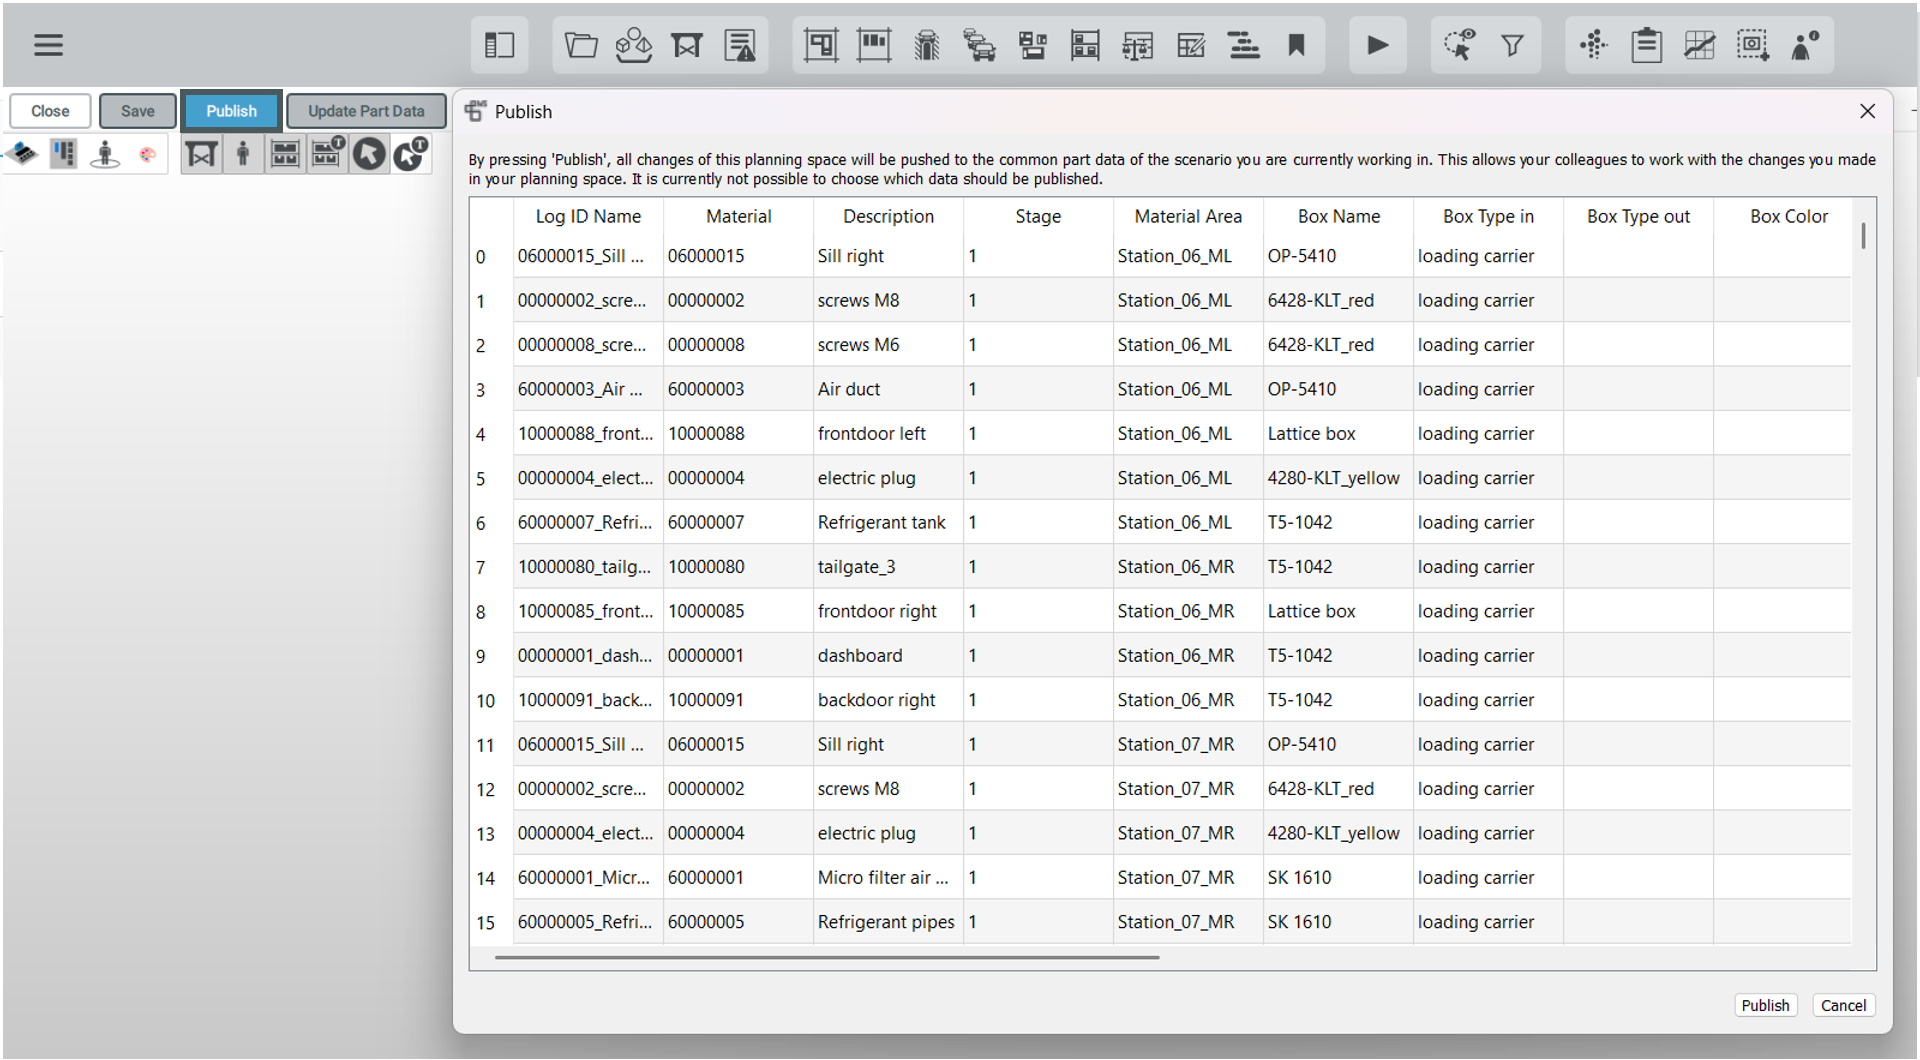Click the storage rack icon in top toolbar
1920x1060 pixels.
pos(1085,45)
